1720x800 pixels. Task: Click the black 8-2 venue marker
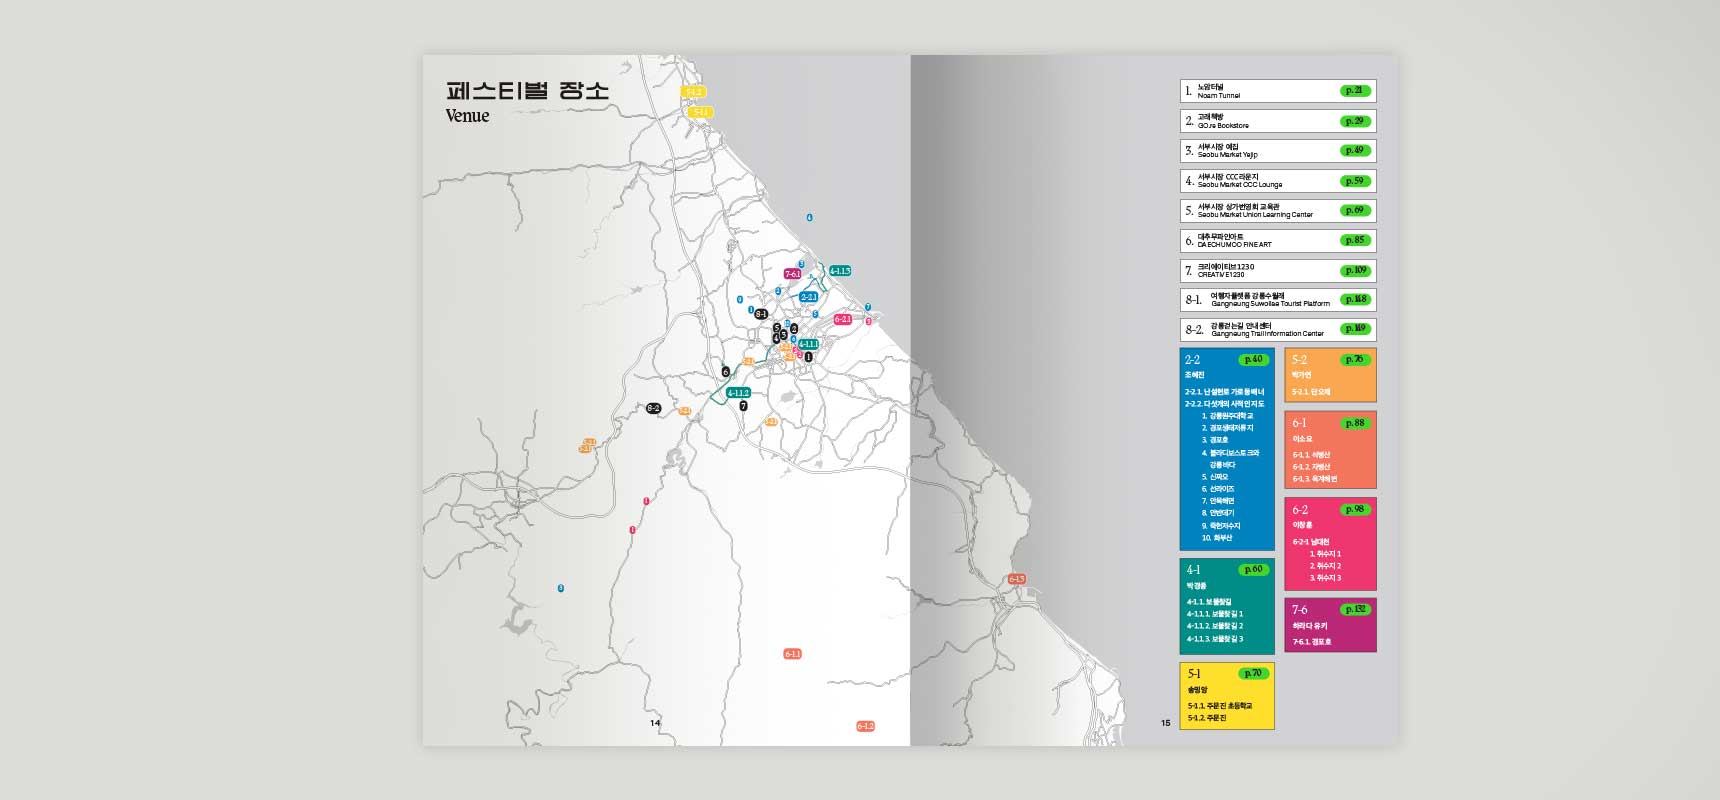[654, 408]
